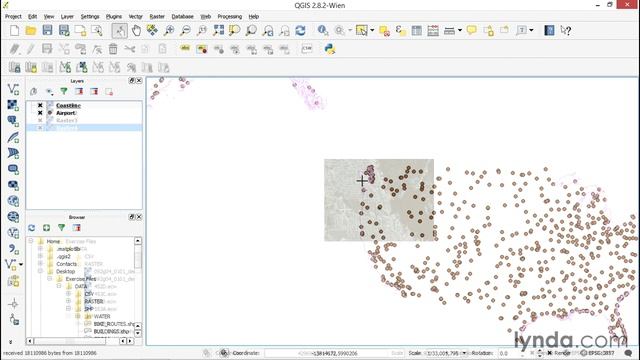640x360 pixels.
Task: Click Save Project As icon
Action: pos(64,30)
